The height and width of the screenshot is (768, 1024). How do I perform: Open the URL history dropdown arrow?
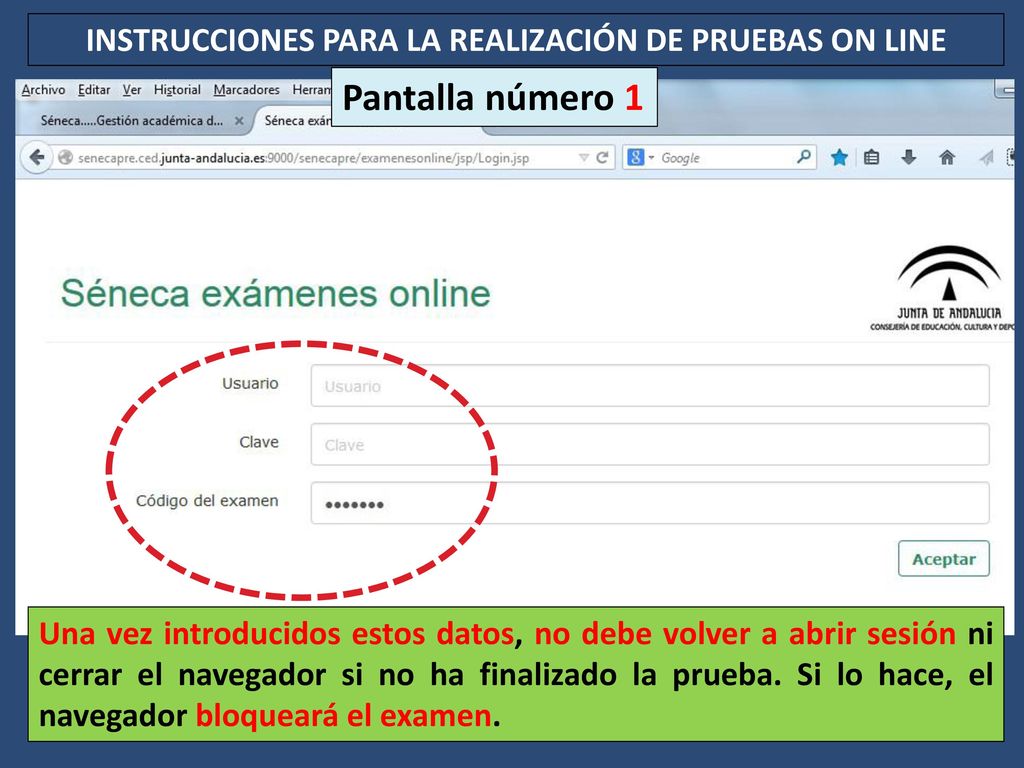tap(583, 157)
